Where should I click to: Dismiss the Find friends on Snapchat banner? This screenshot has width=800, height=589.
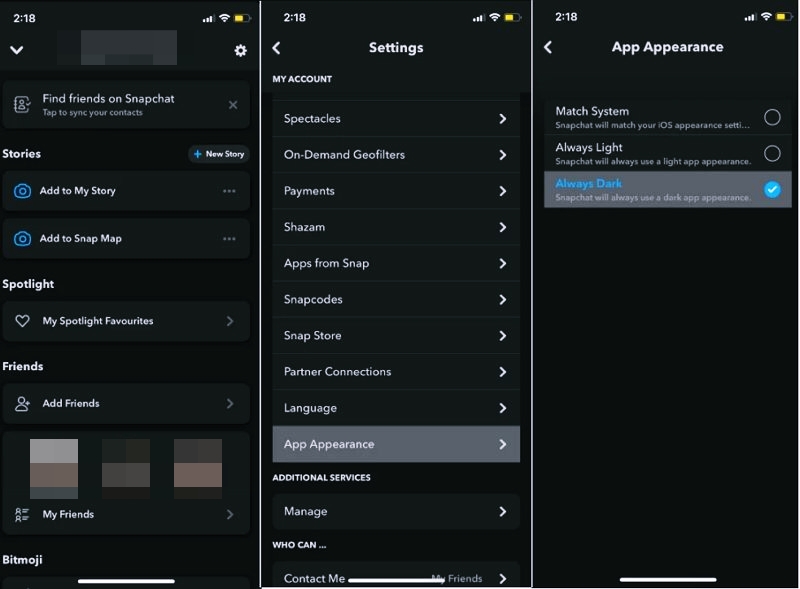coord(233,105)
